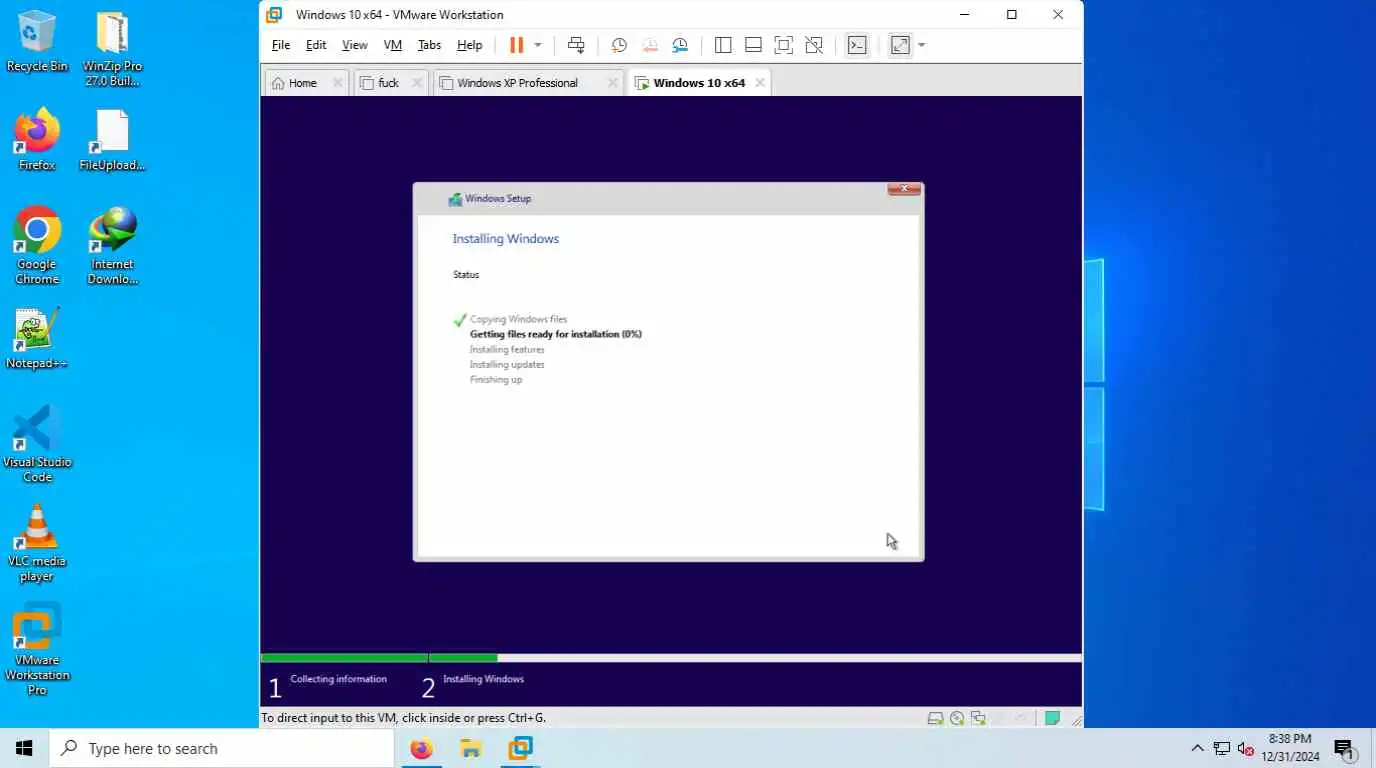Viewport: 1376px width, 768px height.
Task: Open the View menu in VMware
Action: click(x=355, y=45)
